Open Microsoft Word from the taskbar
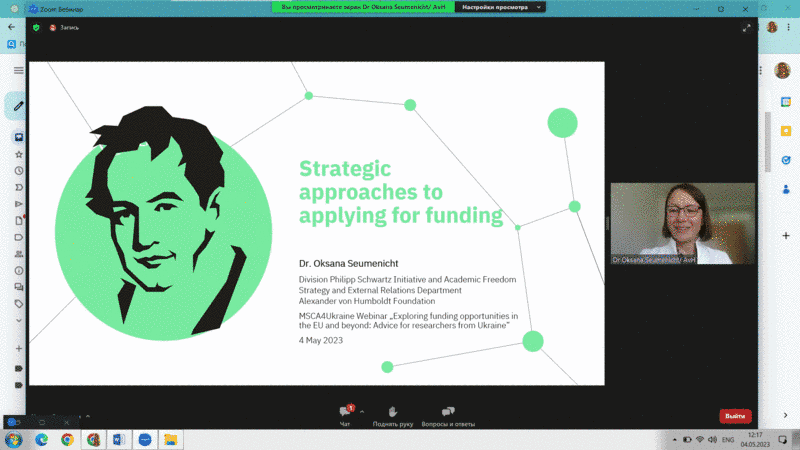 118,439
